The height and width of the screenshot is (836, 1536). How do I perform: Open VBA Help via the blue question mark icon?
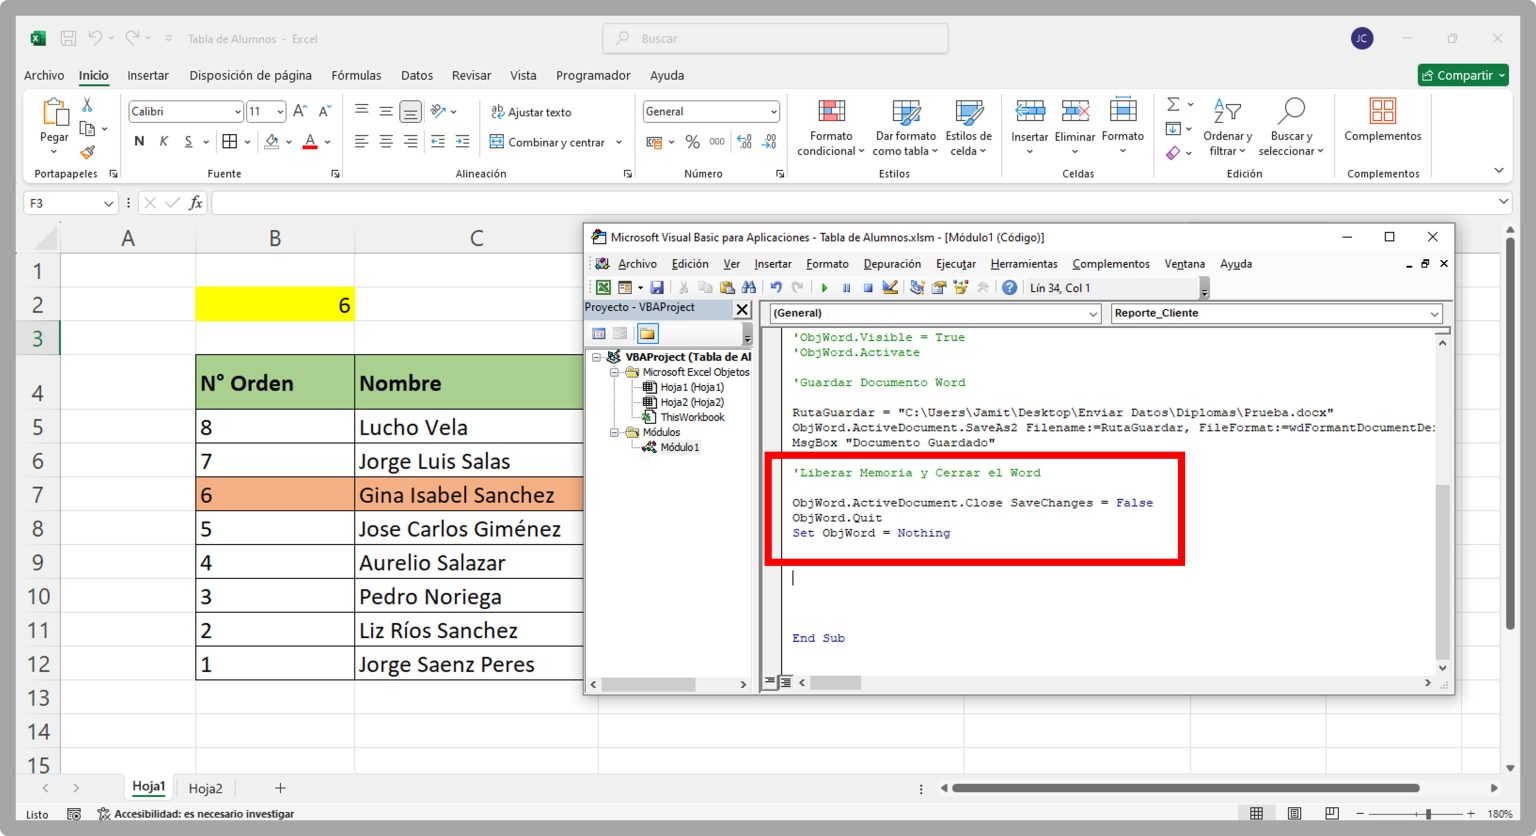click(1009, 287)
